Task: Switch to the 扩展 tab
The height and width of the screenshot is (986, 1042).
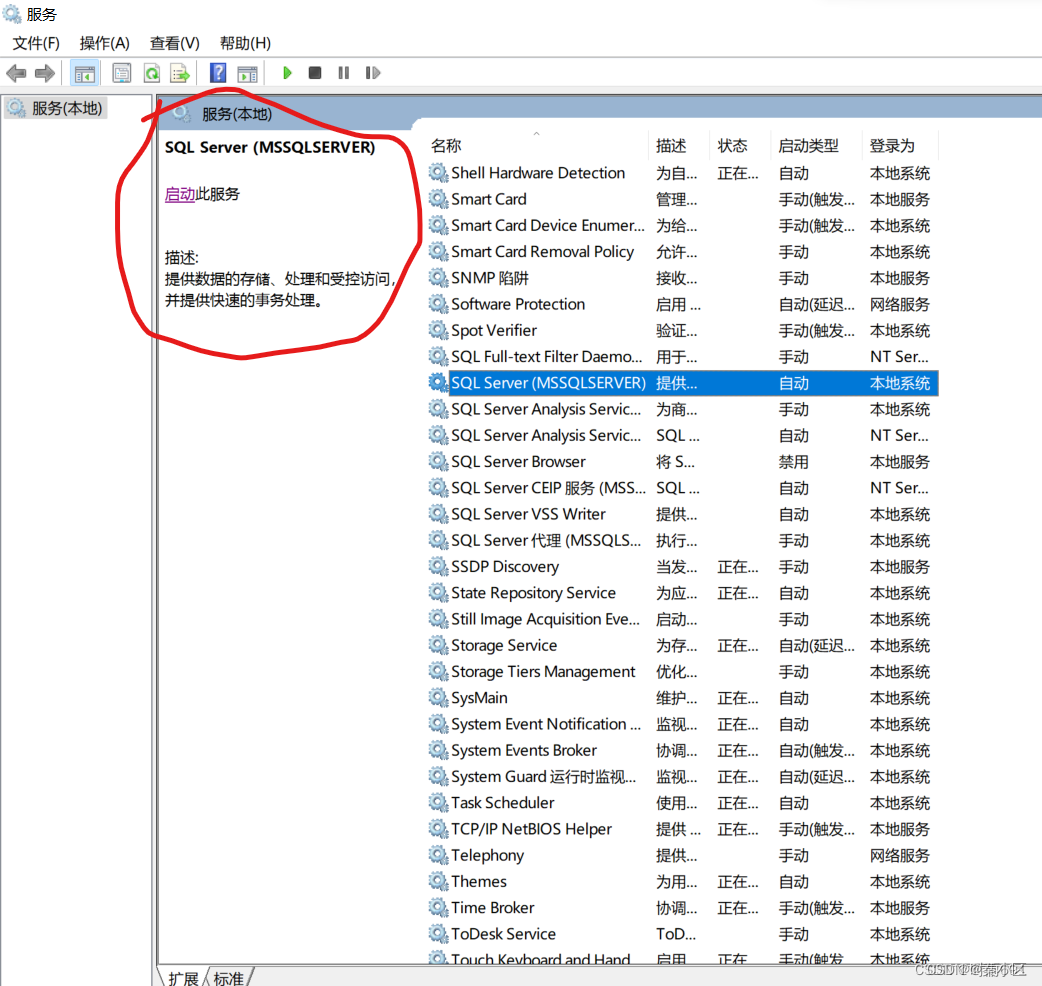Action: pos(183,977)
